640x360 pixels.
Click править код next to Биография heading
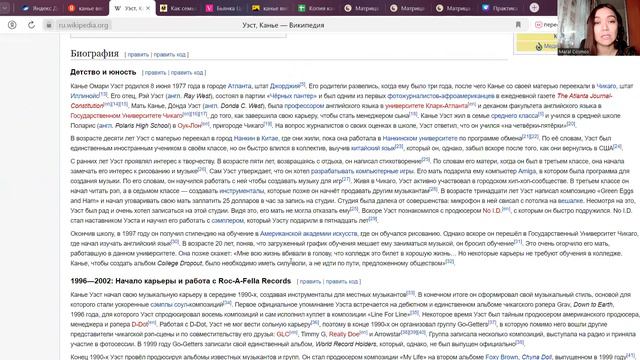point(170,54)
